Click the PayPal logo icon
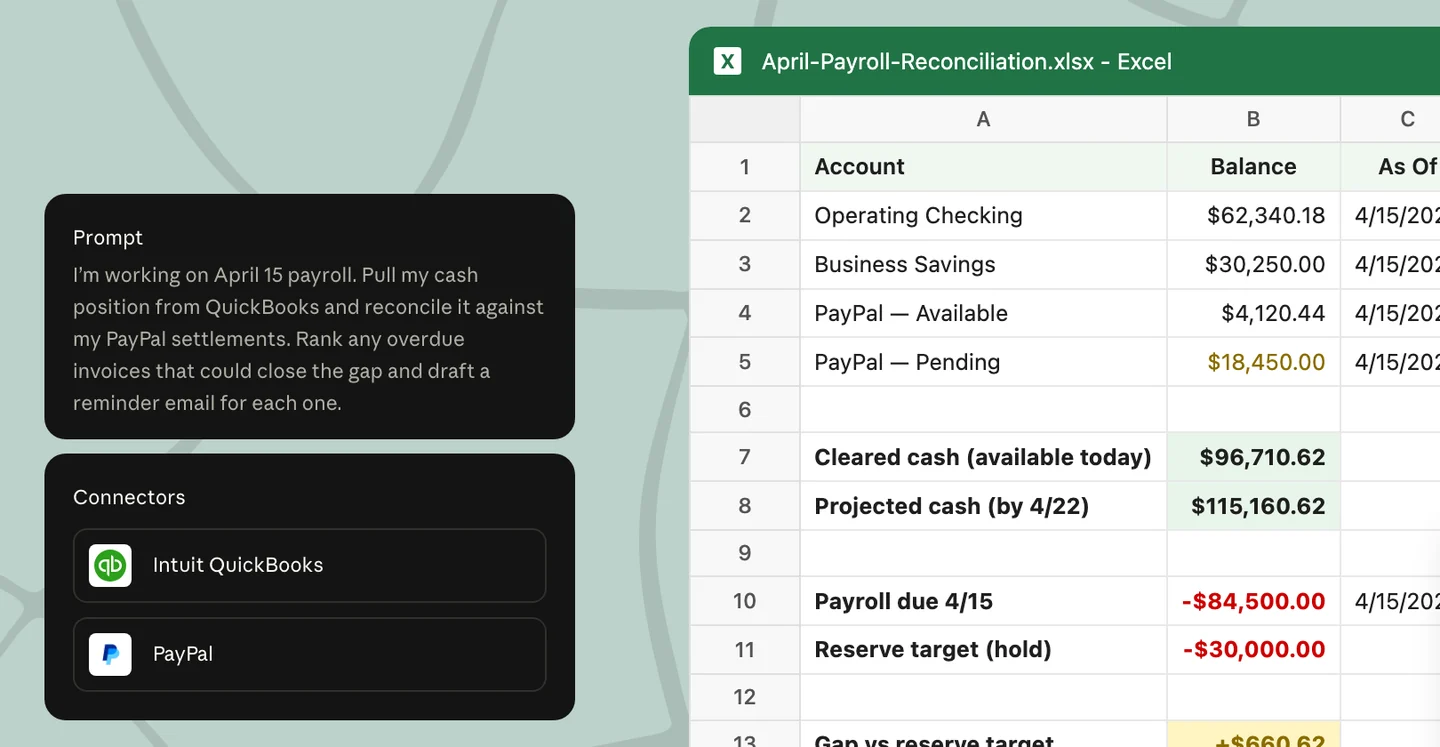The image size is (1440, 747). point(110,654)
